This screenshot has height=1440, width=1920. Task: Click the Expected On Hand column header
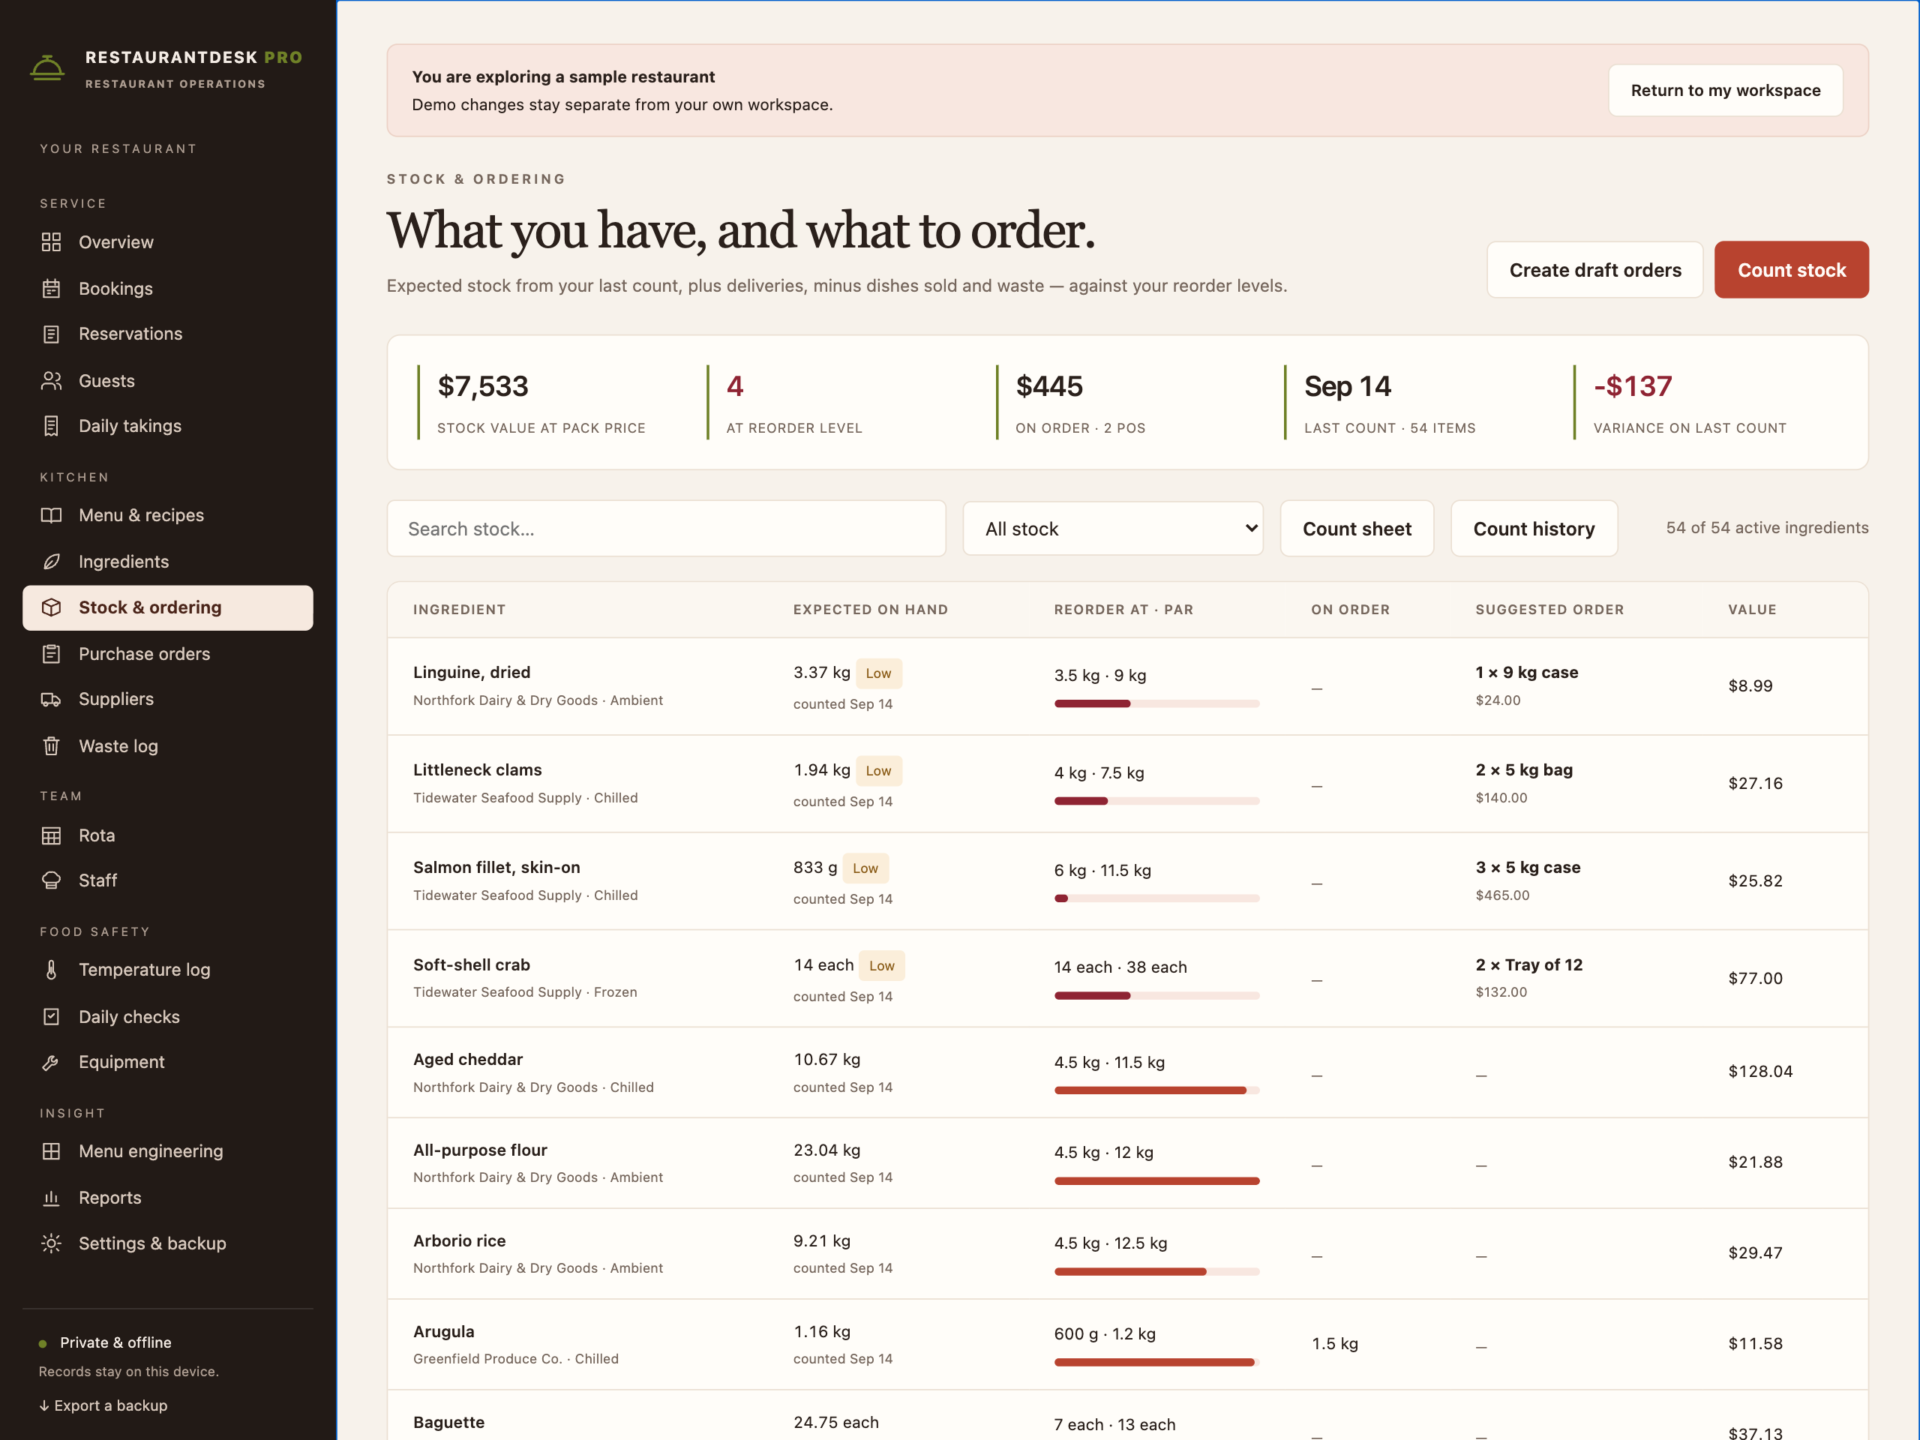tap(870, 609)
